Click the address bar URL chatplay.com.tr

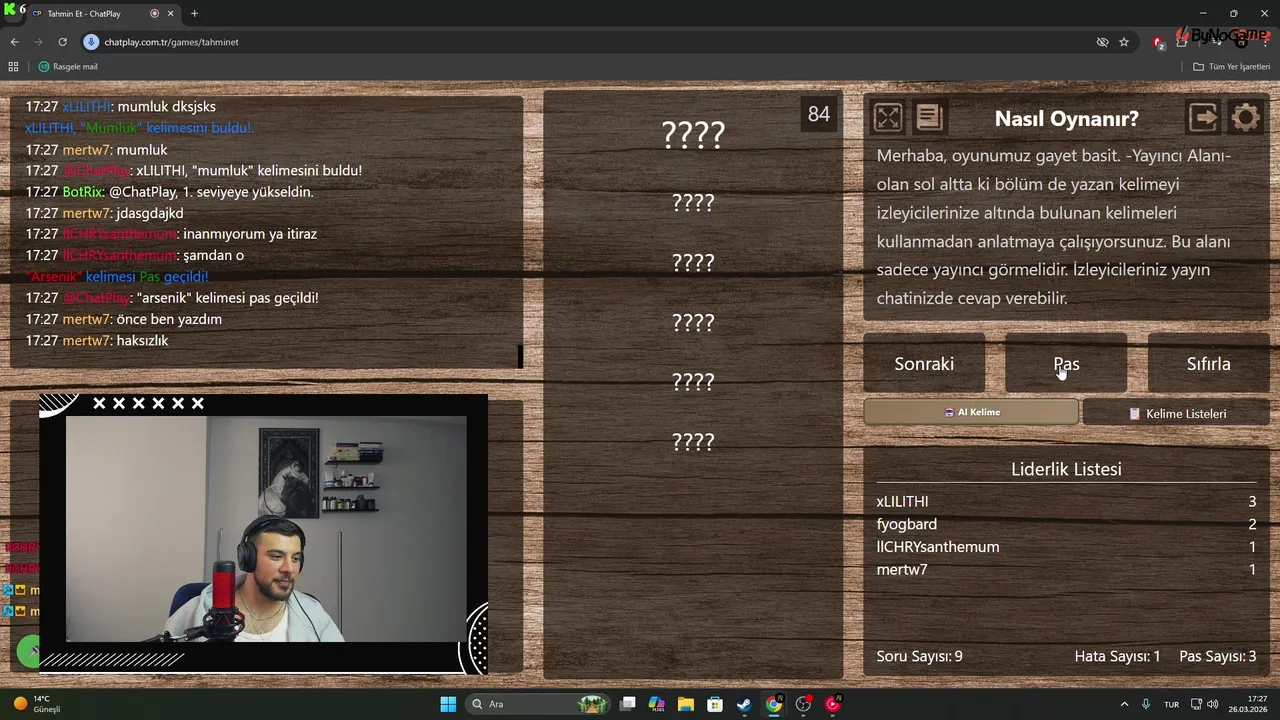tap(171, 42)
